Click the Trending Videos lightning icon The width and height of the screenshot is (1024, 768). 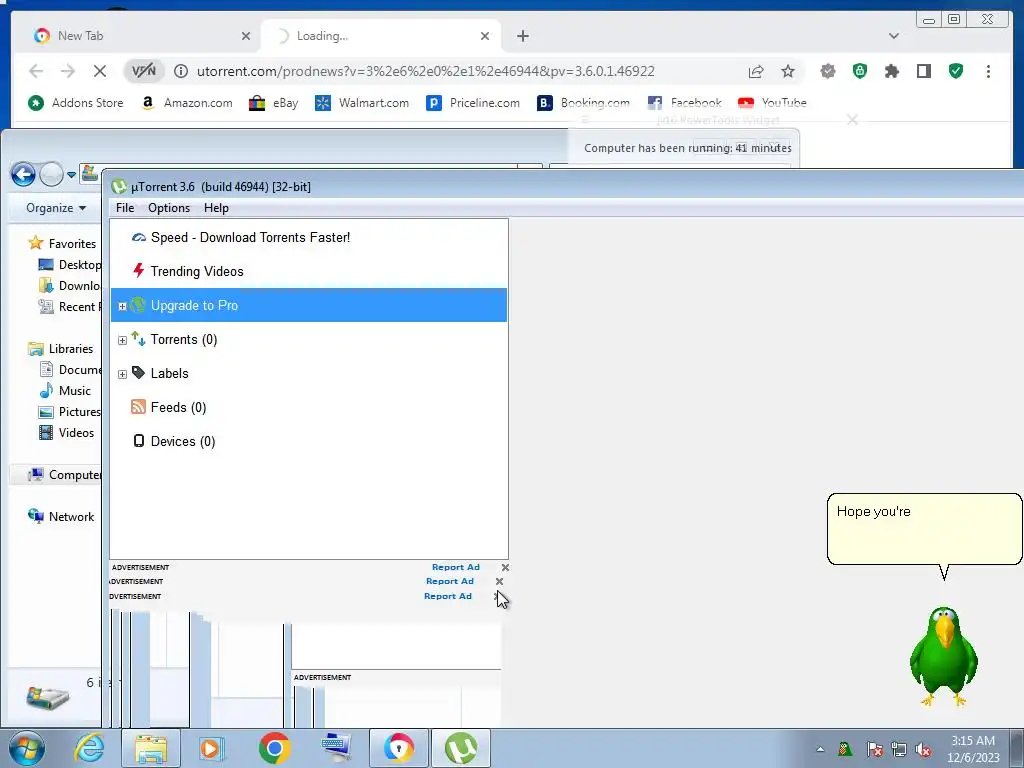pos(138,270)
